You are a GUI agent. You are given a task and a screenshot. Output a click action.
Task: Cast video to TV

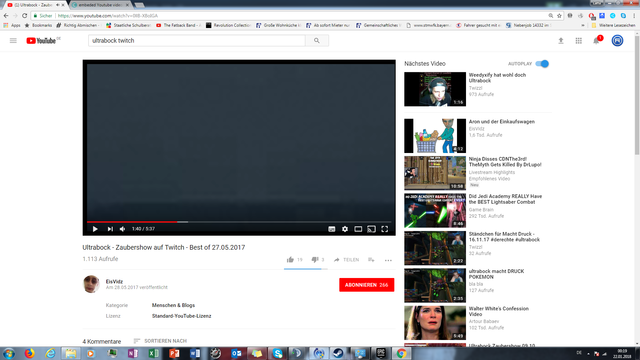371,229
